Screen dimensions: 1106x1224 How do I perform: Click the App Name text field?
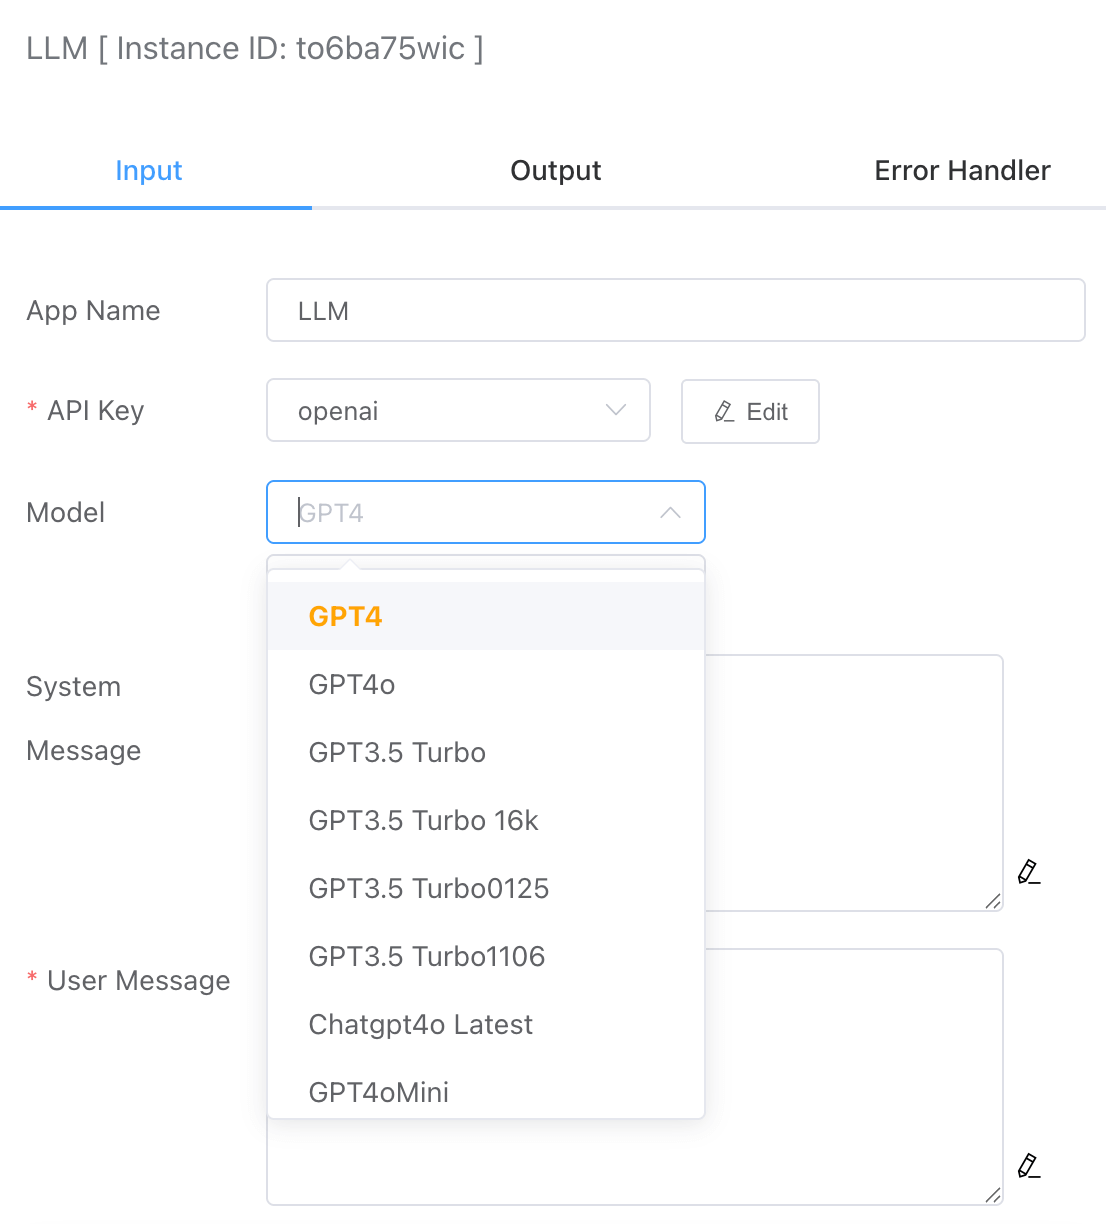(675, 311)
